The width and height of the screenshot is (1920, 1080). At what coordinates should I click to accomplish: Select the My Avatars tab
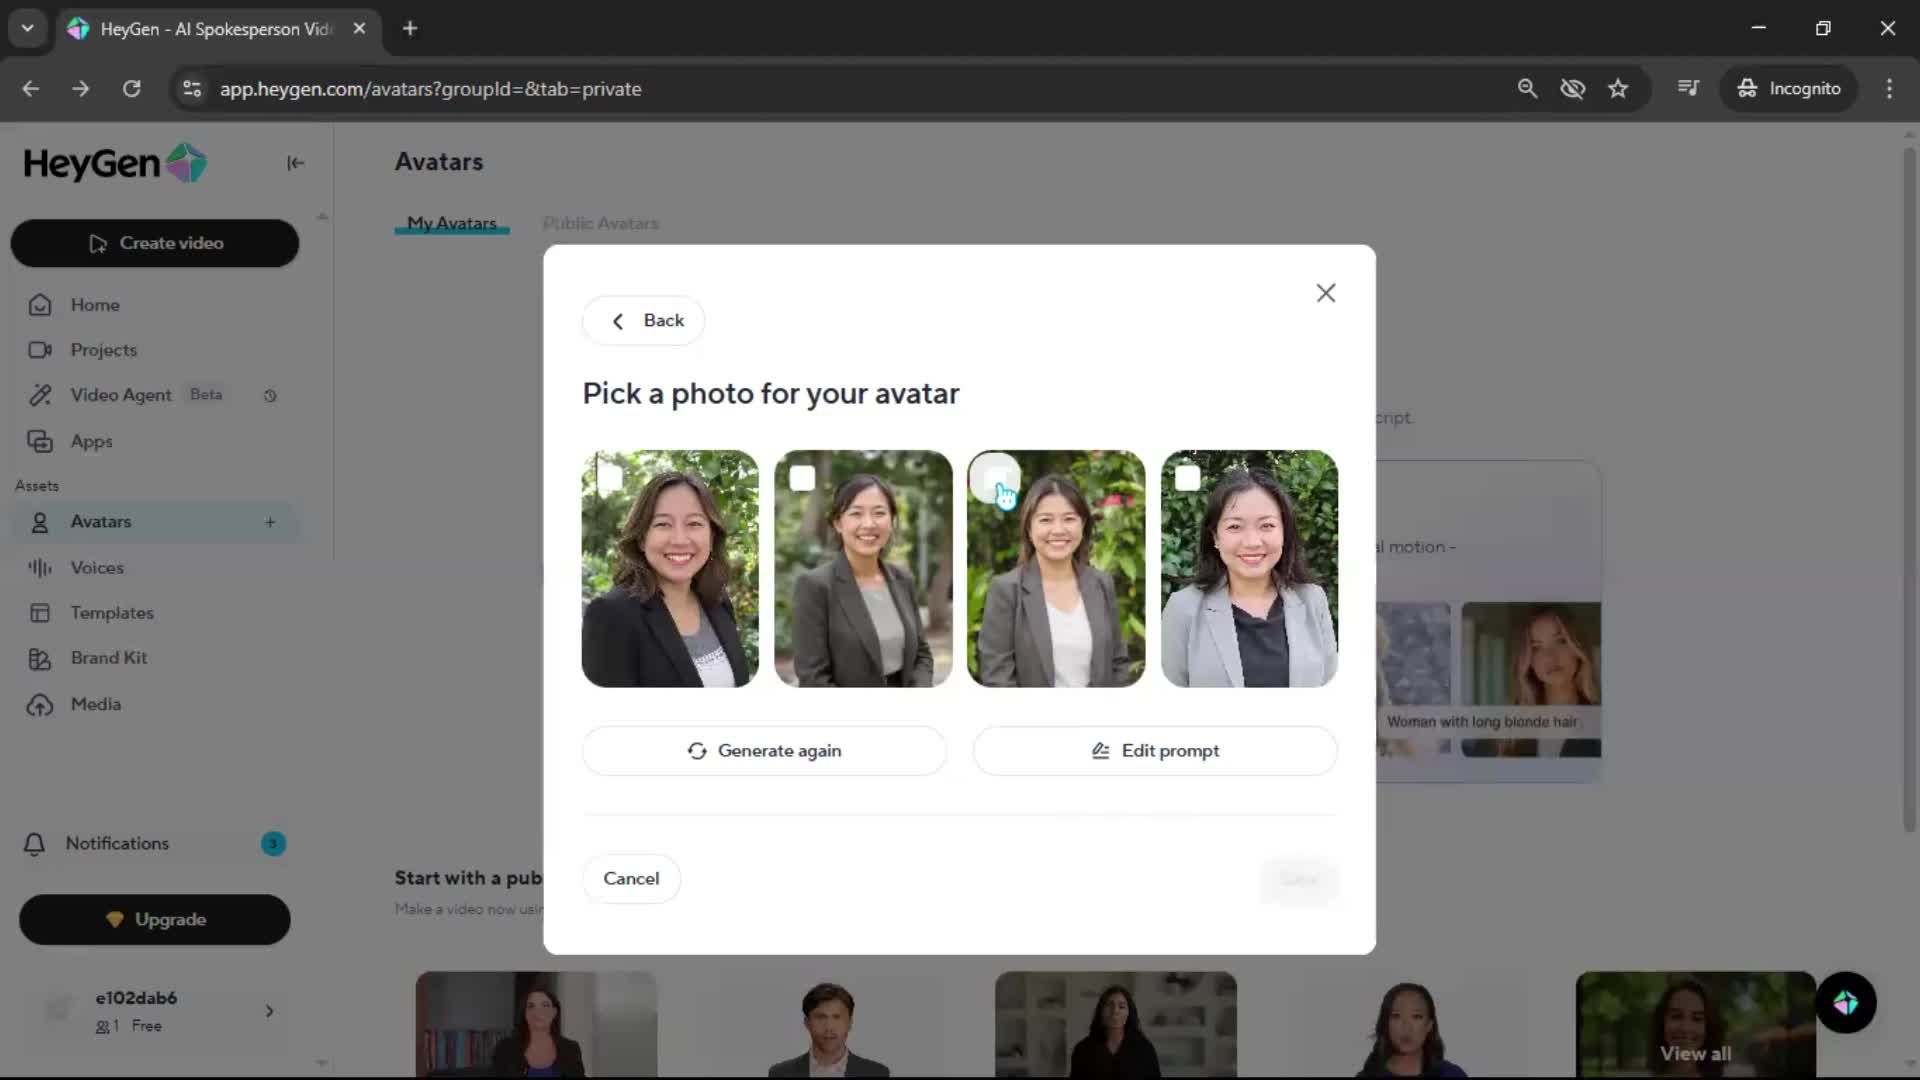[x=451, y=223]
